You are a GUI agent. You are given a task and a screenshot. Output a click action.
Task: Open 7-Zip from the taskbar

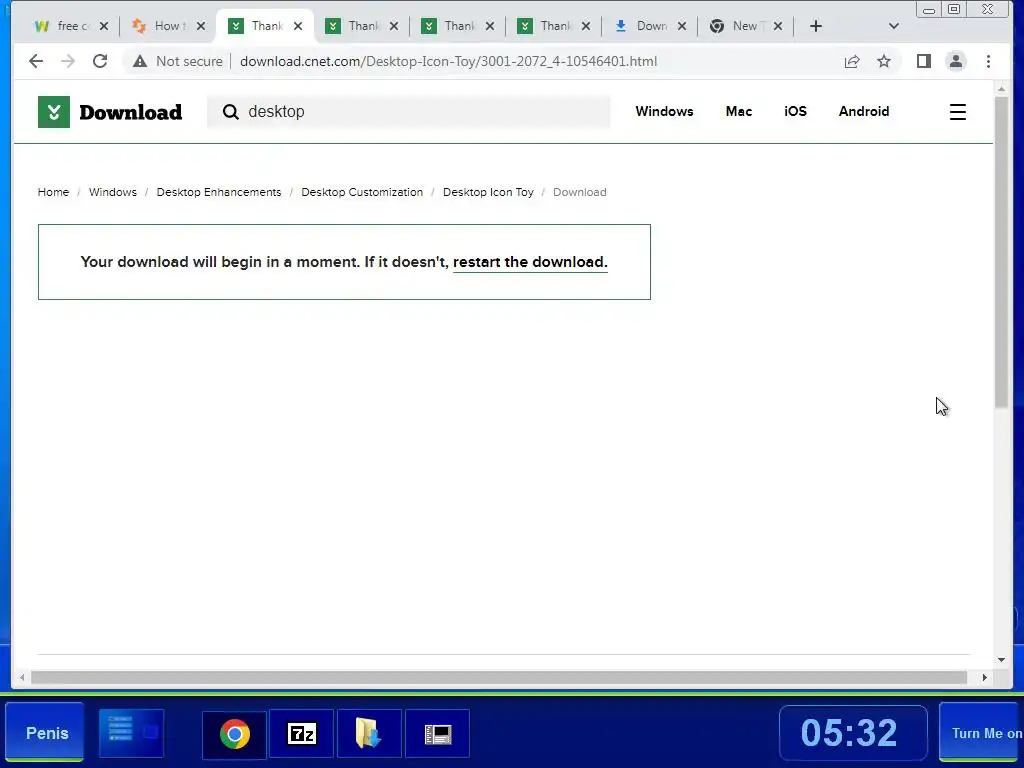coord(302,734)
